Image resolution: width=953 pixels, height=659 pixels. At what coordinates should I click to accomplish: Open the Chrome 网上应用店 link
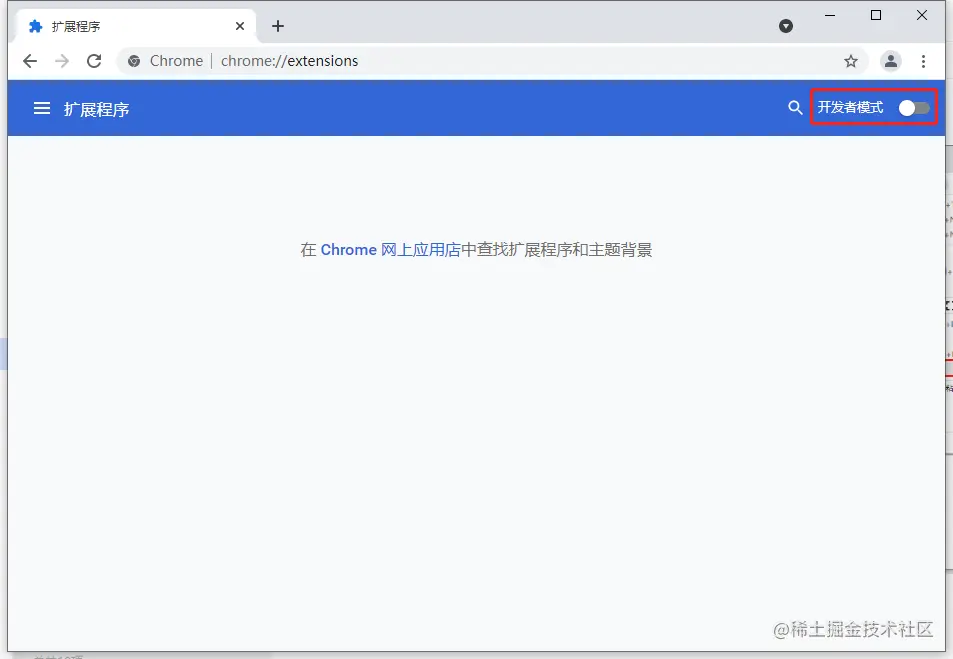tap(390, 250)
